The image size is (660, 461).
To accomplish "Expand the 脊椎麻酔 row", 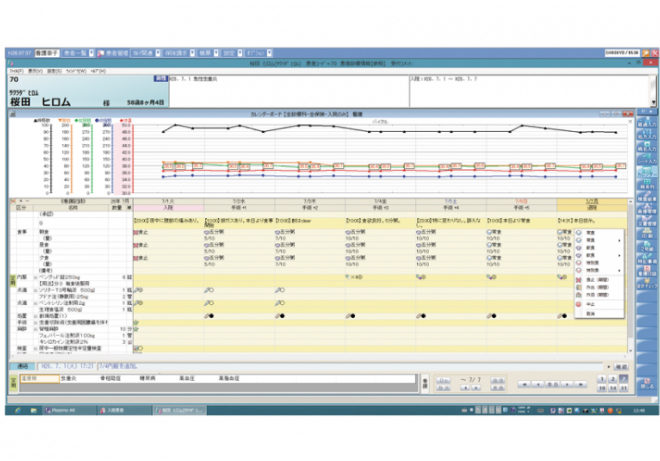I will [36, 329].
